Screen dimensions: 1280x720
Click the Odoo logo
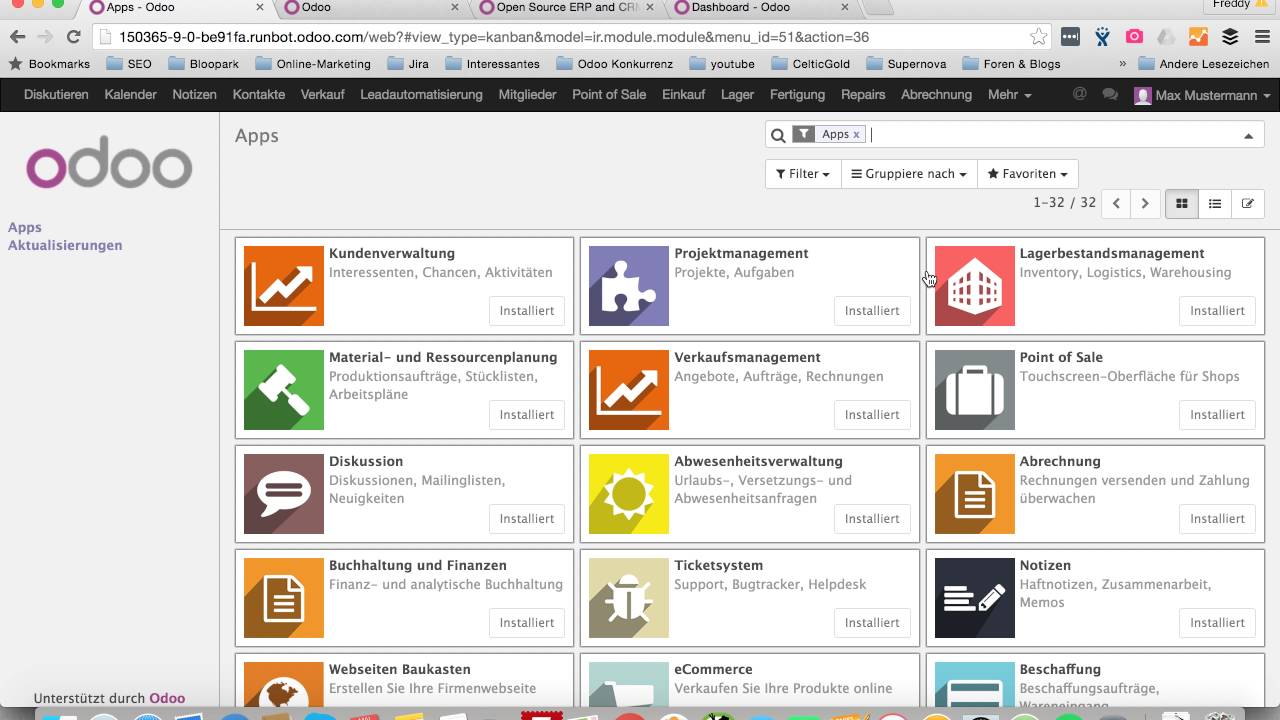pos(109,165)
